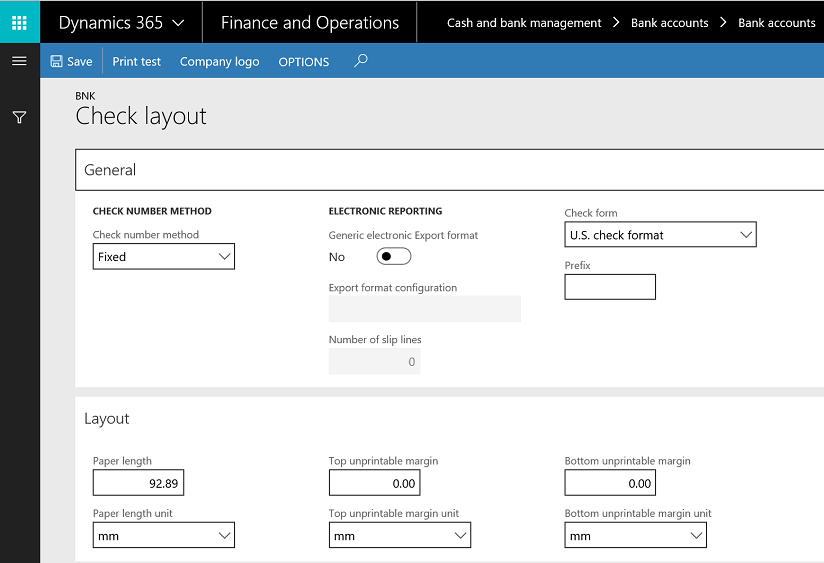Screen dimensions: 824x563
Task: Toggle Generic electronic Export format switch
Action: coord(394,256)
